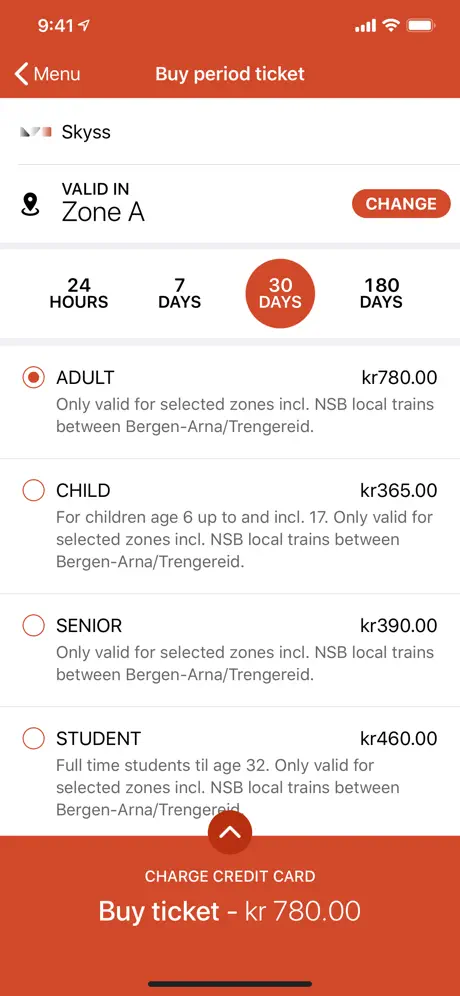This screenshot has width=460, height=996.
Task: Tap Buy ticket - kr 780.00
Action: [230, 912]
